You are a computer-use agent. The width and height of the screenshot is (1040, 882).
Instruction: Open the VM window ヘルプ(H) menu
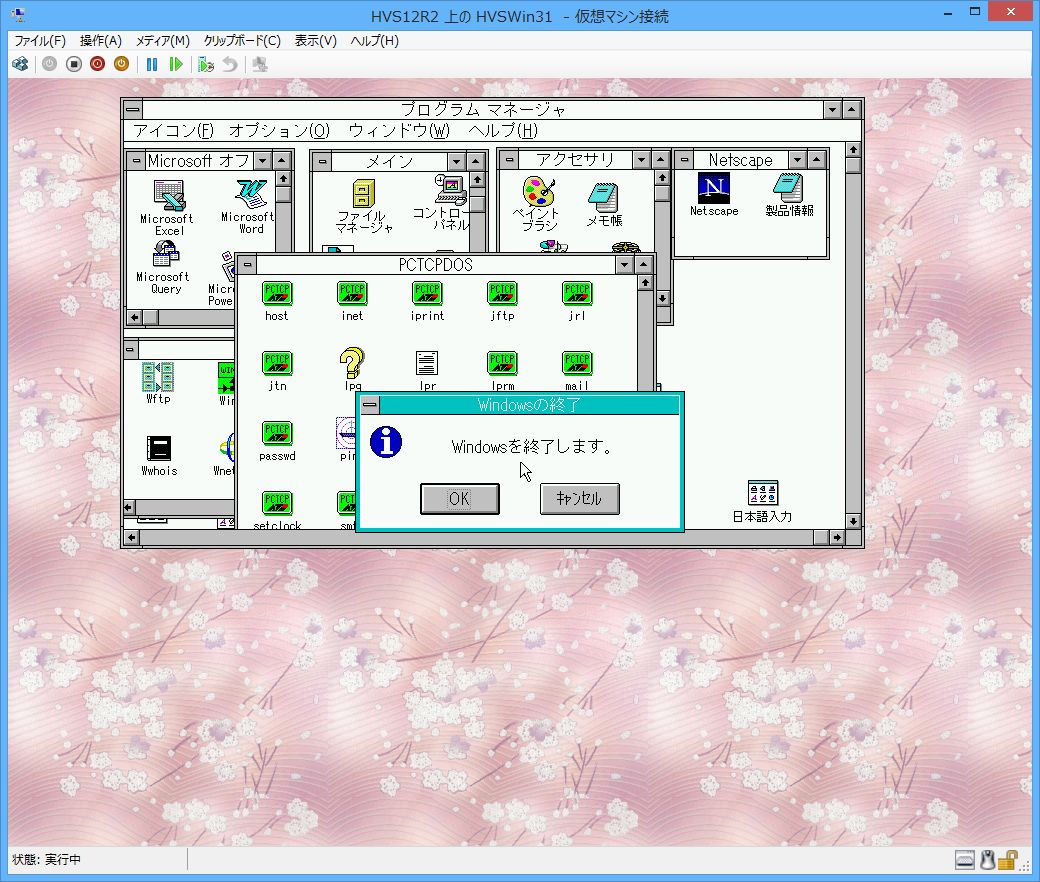pyautogui.click(x=375, y=40)
